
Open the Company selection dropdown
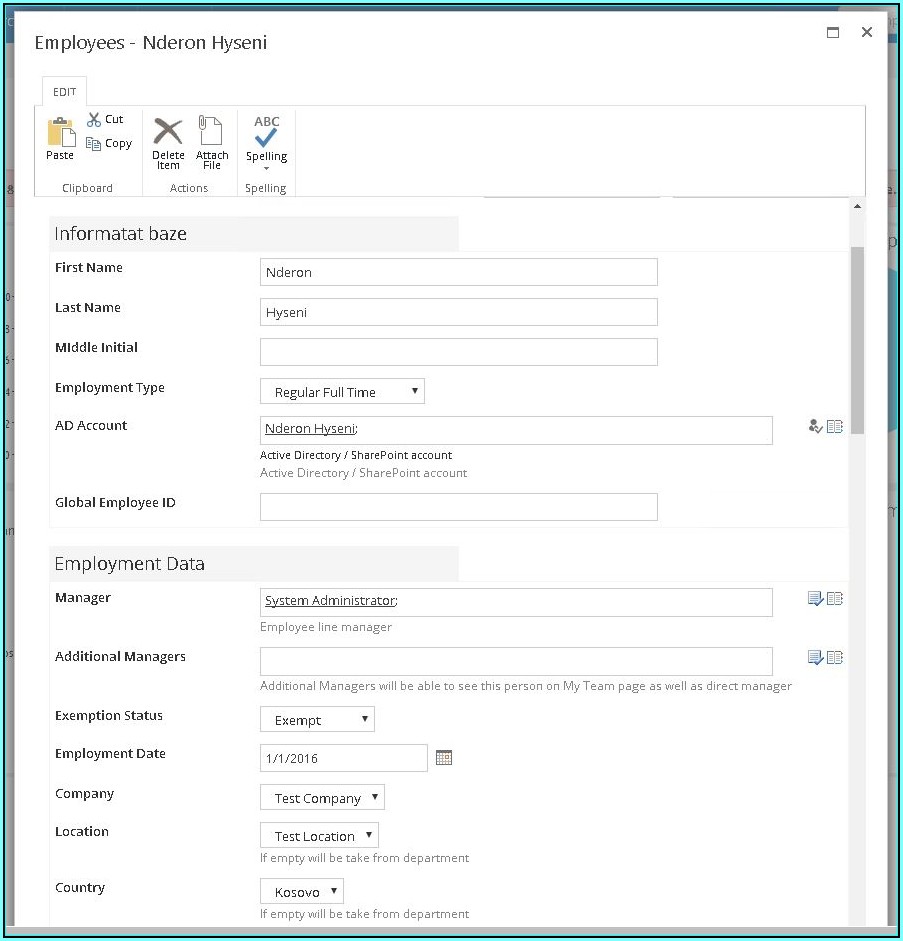(374, 797)
